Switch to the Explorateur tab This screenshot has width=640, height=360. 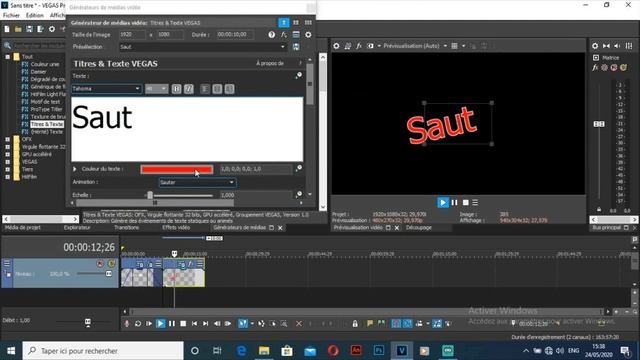pyautogui.click(x=77, y=227)
